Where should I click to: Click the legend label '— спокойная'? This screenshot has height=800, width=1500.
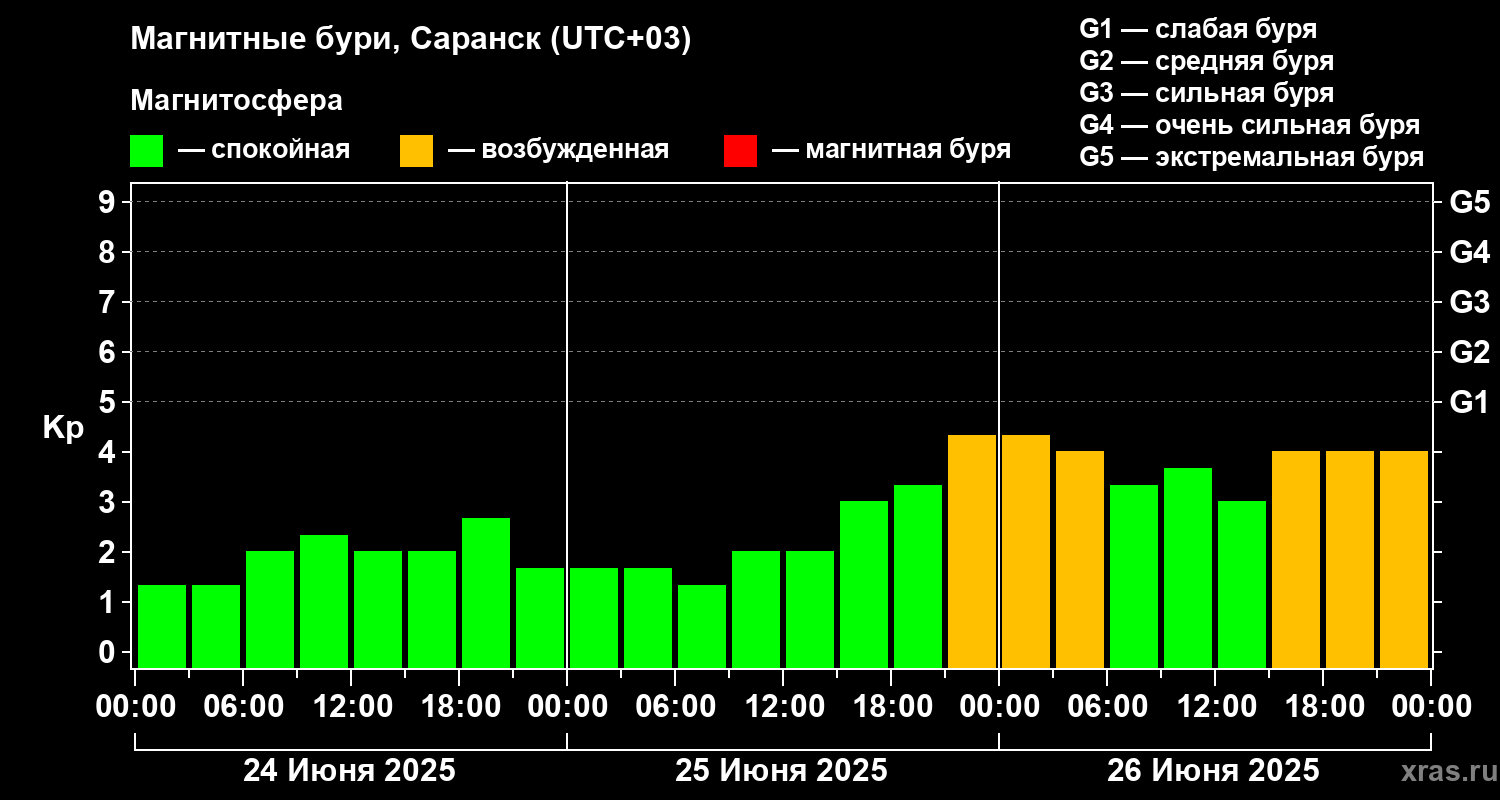point(264,150)
